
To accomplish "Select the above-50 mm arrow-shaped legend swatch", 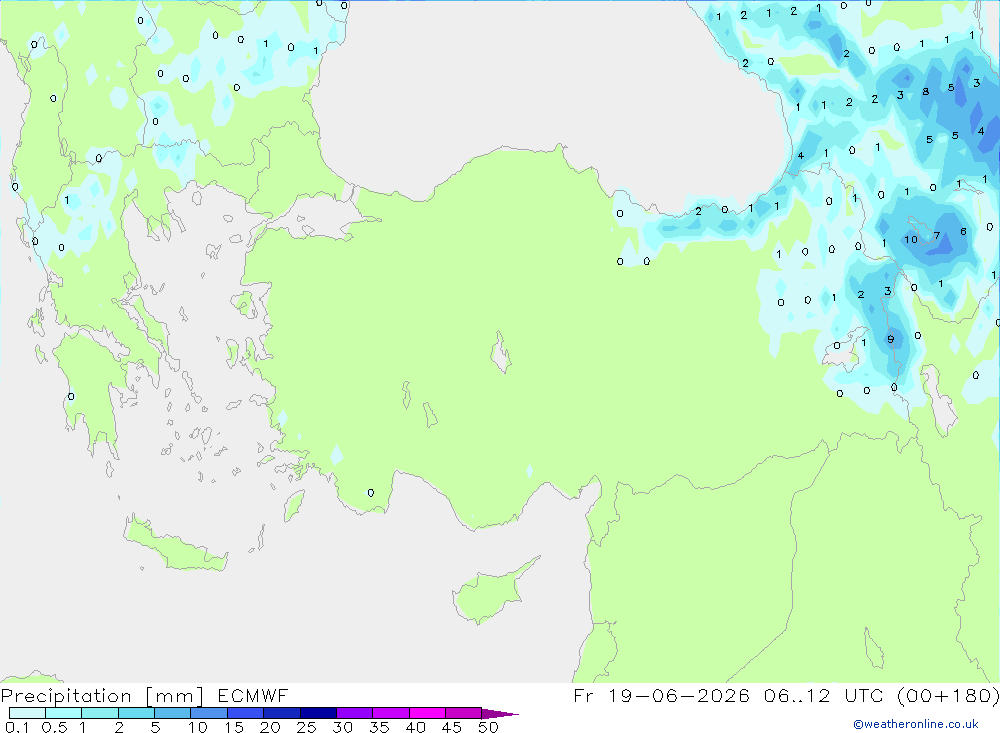I will (499, 713).
